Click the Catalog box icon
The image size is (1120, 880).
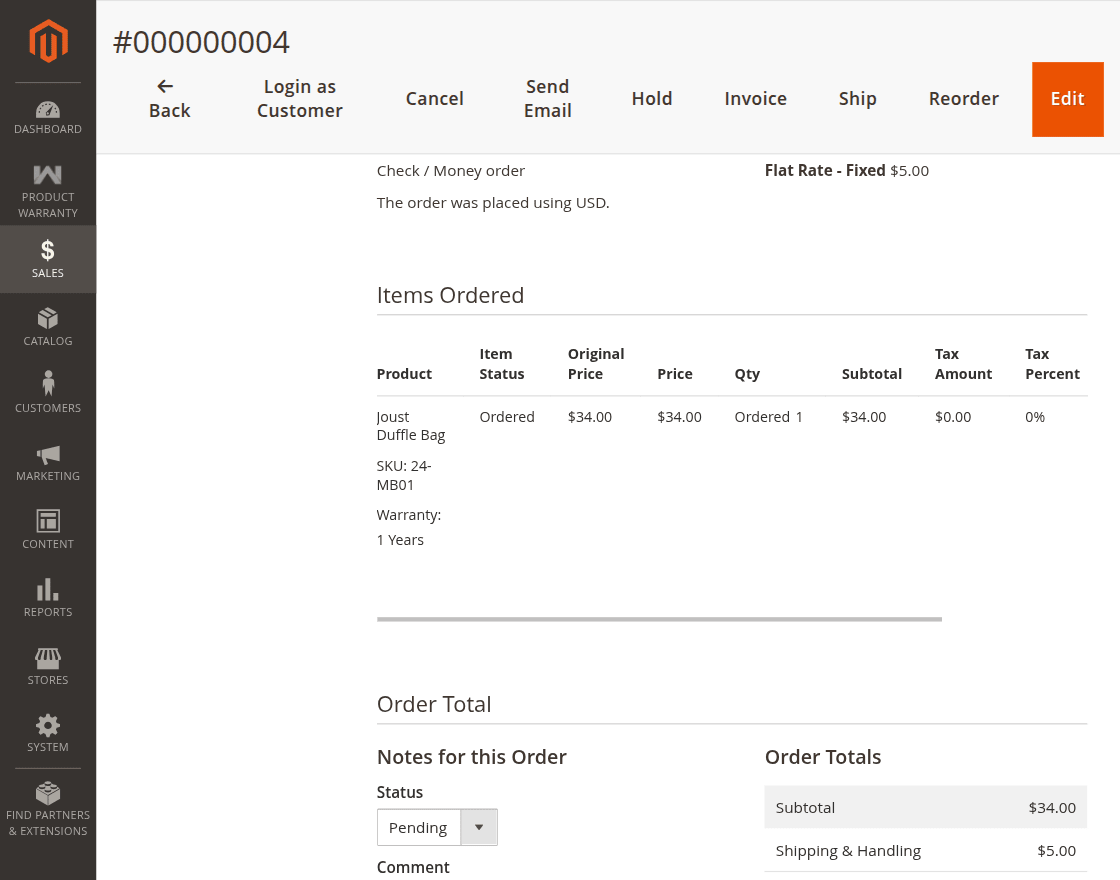pos(47,318)
